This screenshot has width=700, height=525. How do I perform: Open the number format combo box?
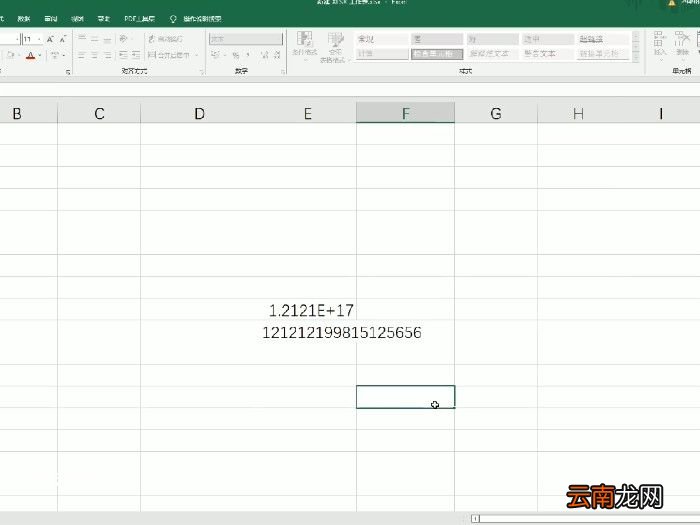pyautogui.click(x=246, y=39)
